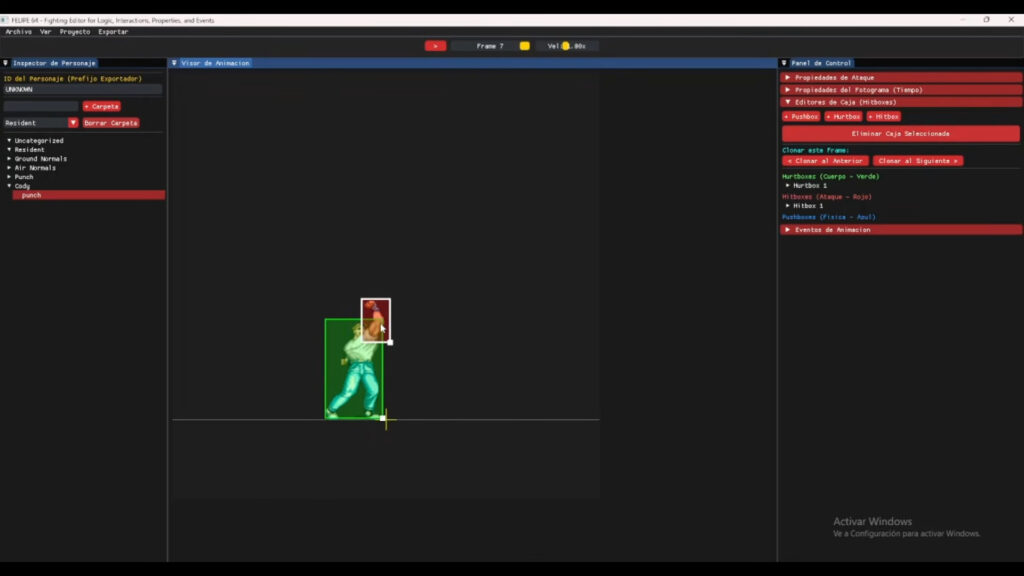
Task: Collapse Editores de Caja (Hitboxes) section
Action: click(x=901, y=103)
